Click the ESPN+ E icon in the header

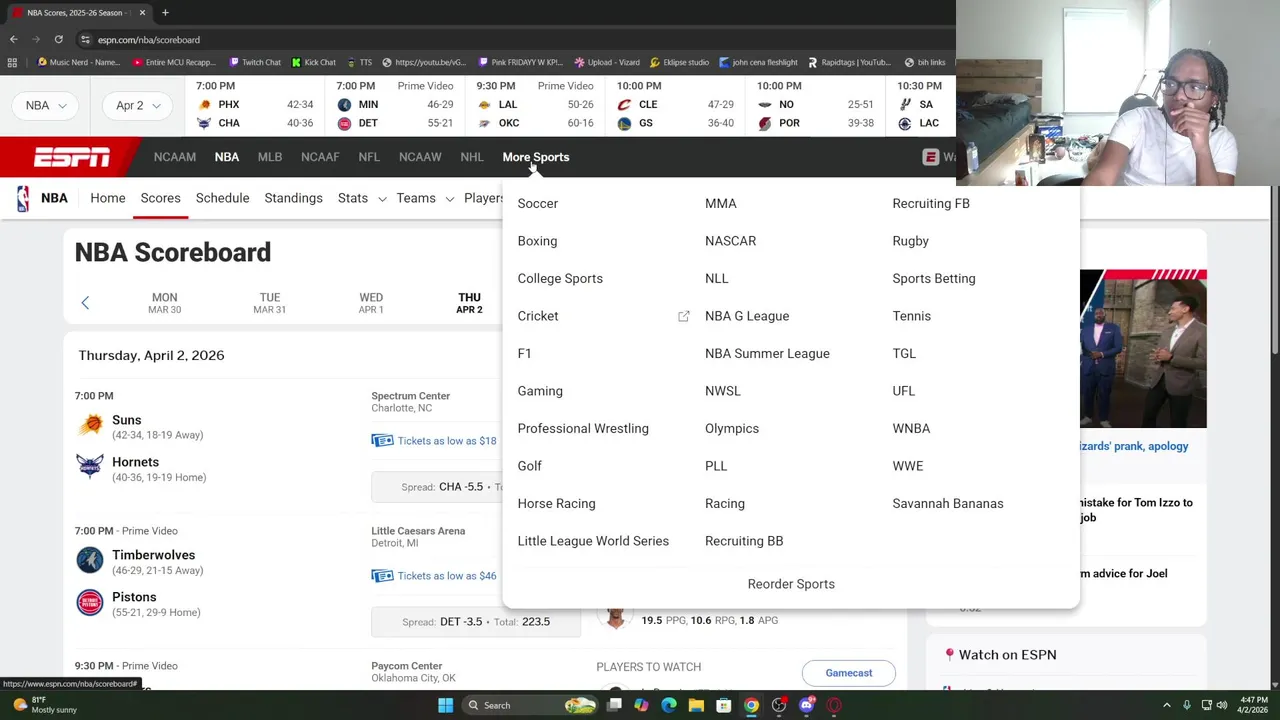(x=931, y=157)
